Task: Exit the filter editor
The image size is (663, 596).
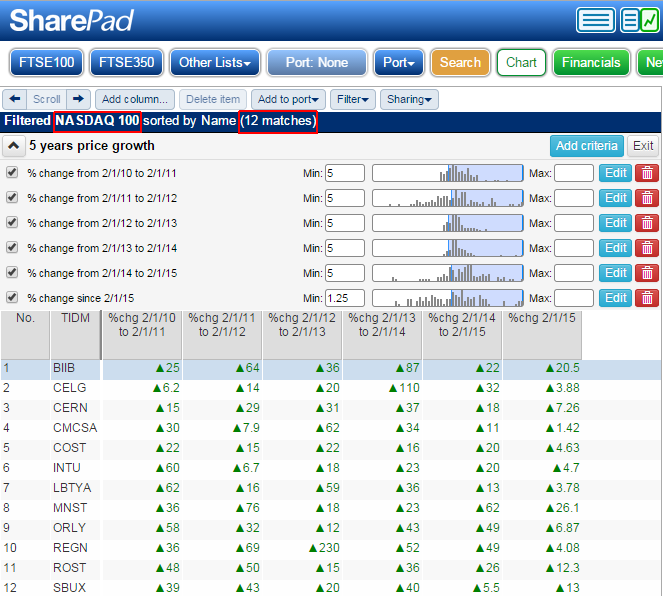Action: [643, 146]
